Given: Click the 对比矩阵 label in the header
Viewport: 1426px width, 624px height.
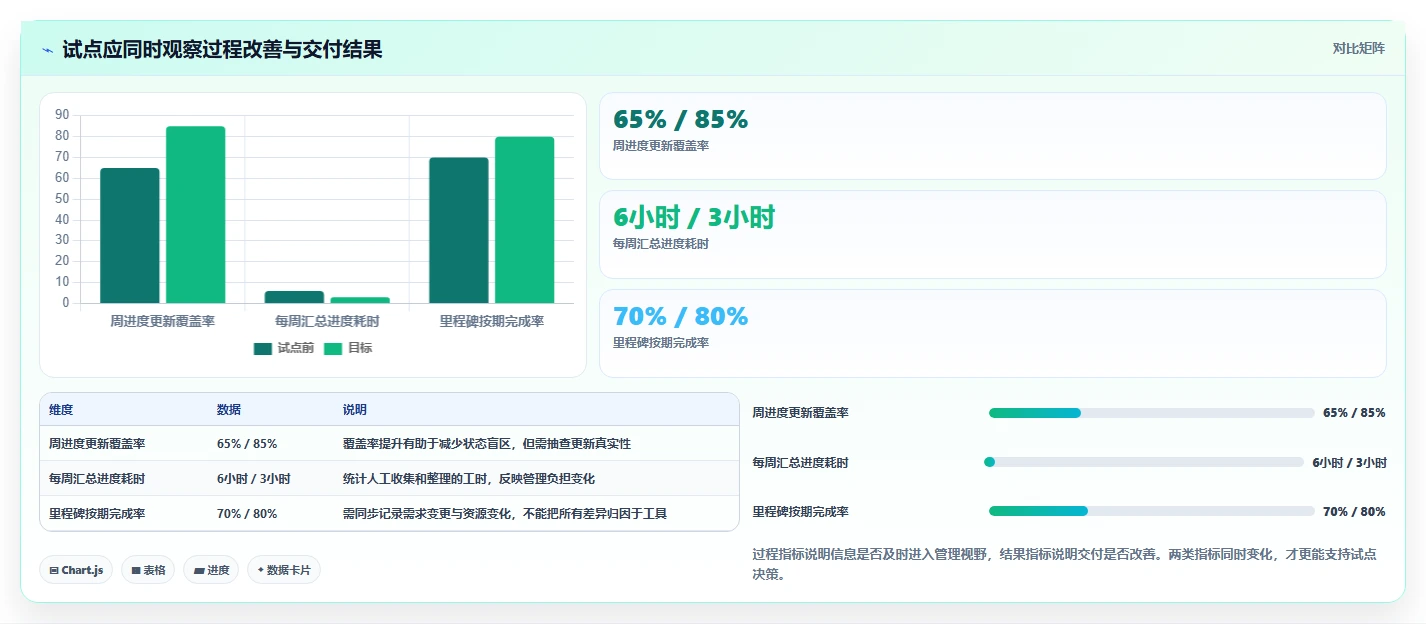Looking at the screenshot, I should click(x=1358, y=48).
